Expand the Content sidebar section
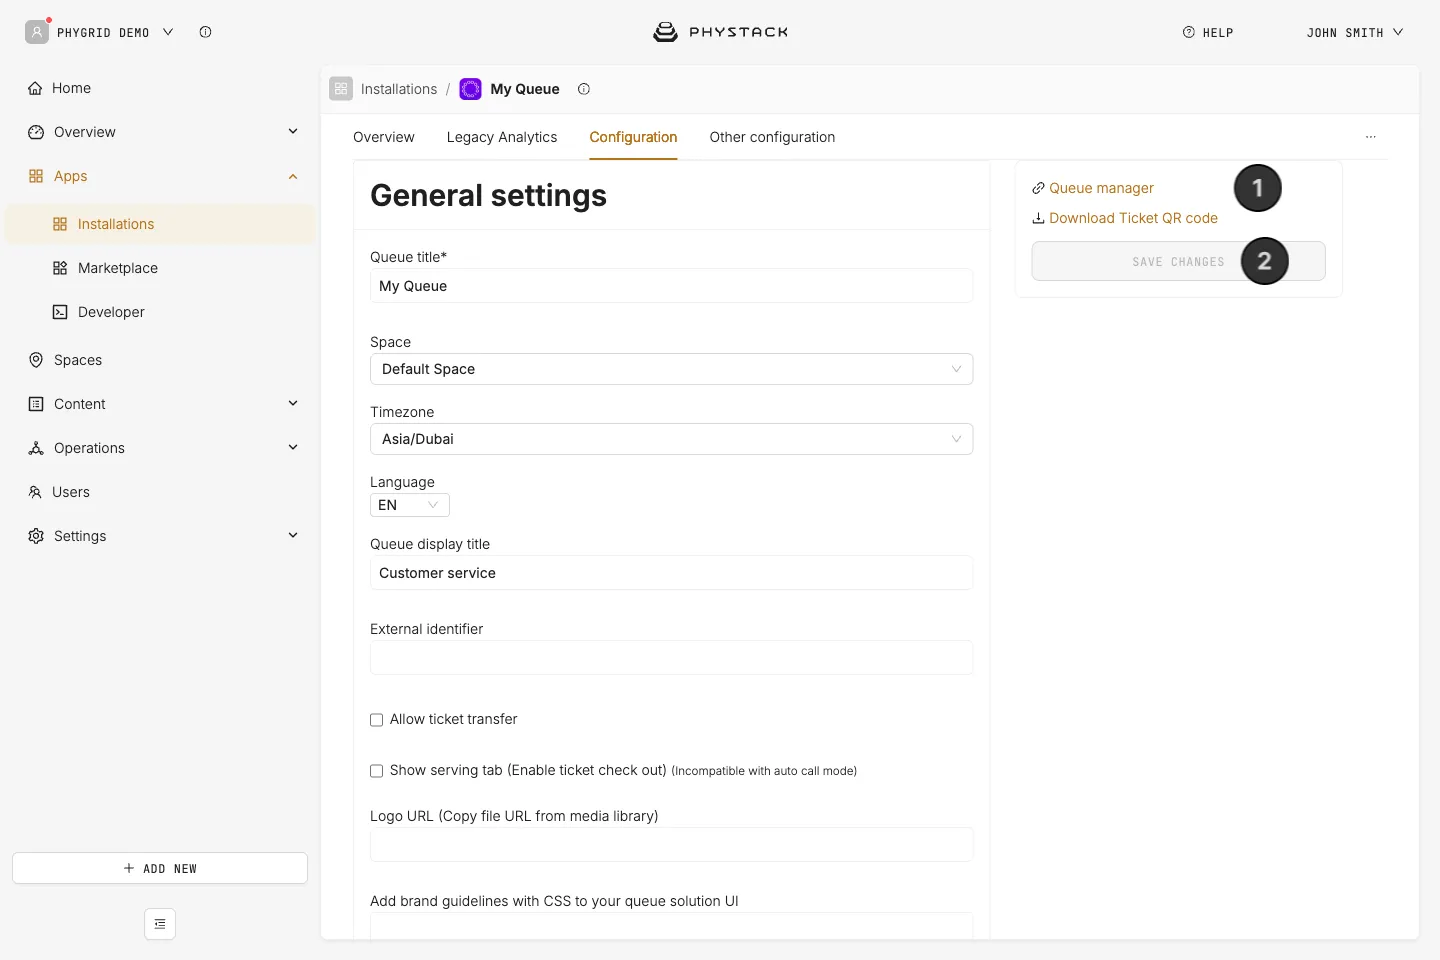1440x960 pixels. tap(293, 403)
